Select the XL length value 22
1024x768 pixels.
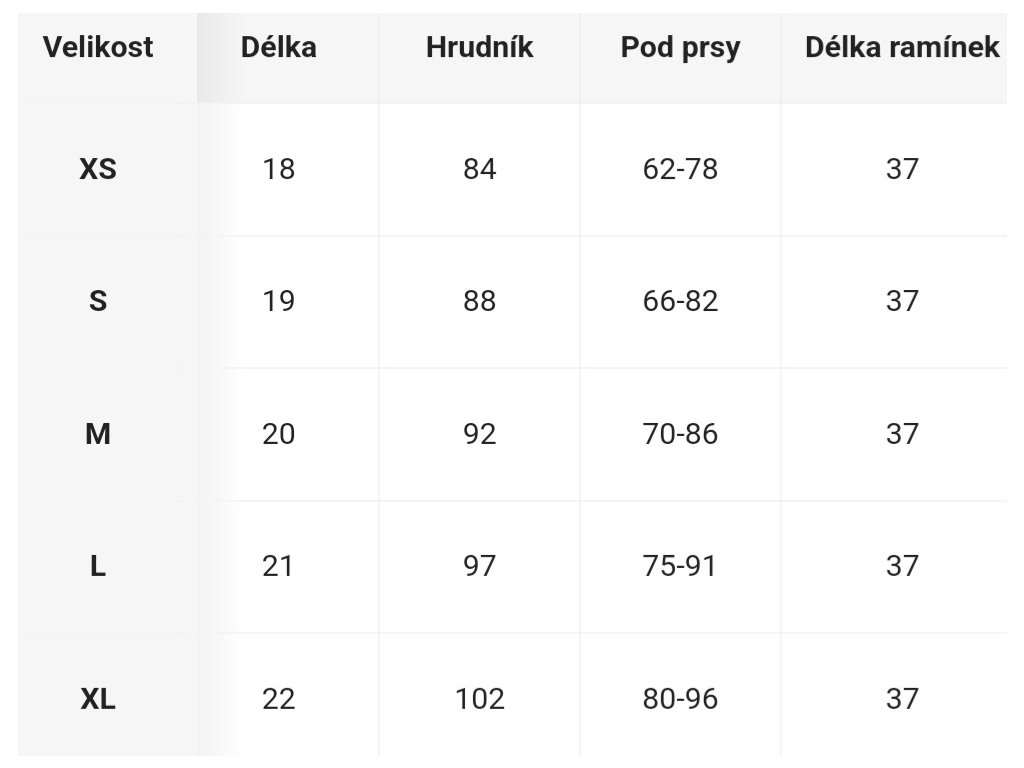click(279, 699)
